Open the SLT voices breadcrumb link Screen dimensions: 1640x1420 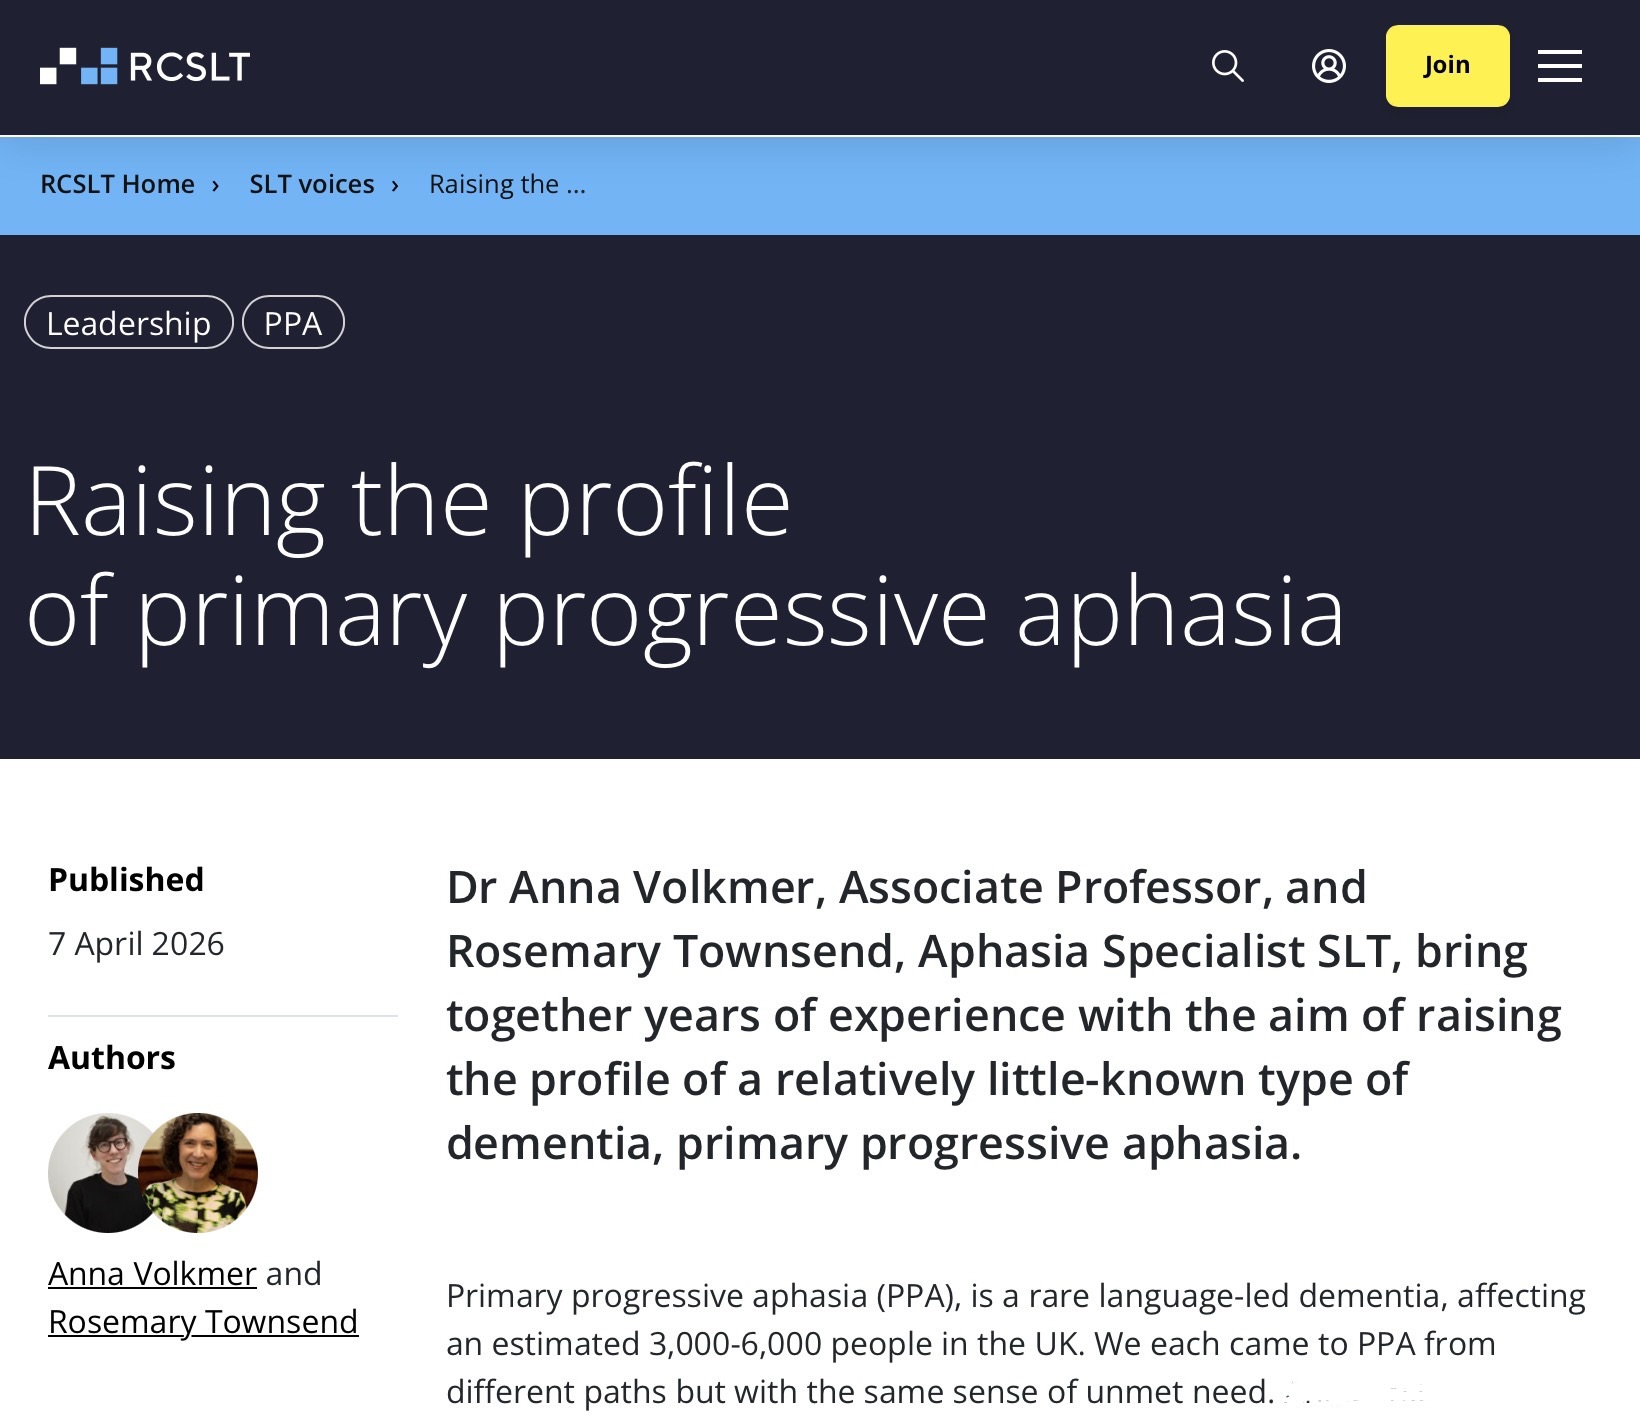click(311, 185)
